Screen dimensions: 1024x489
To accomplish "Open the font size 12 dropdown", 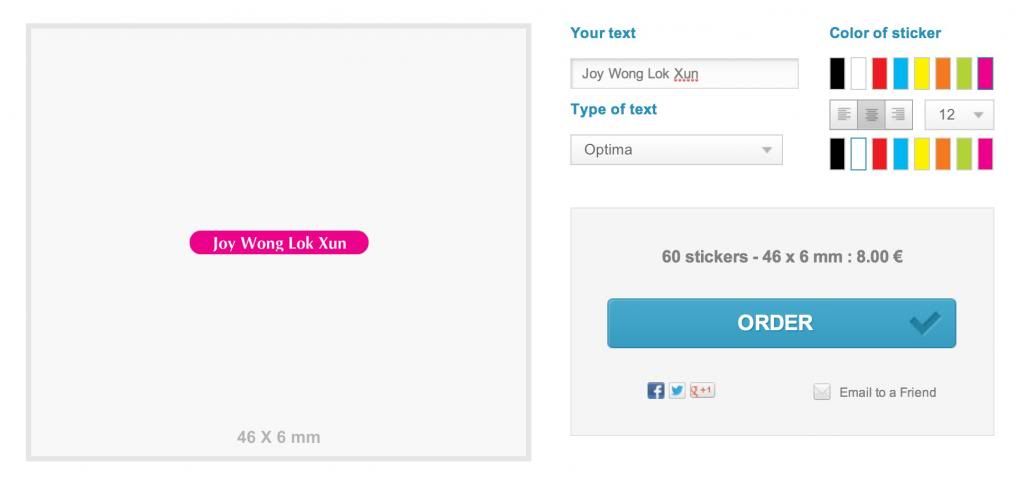I will pos(959,115).
